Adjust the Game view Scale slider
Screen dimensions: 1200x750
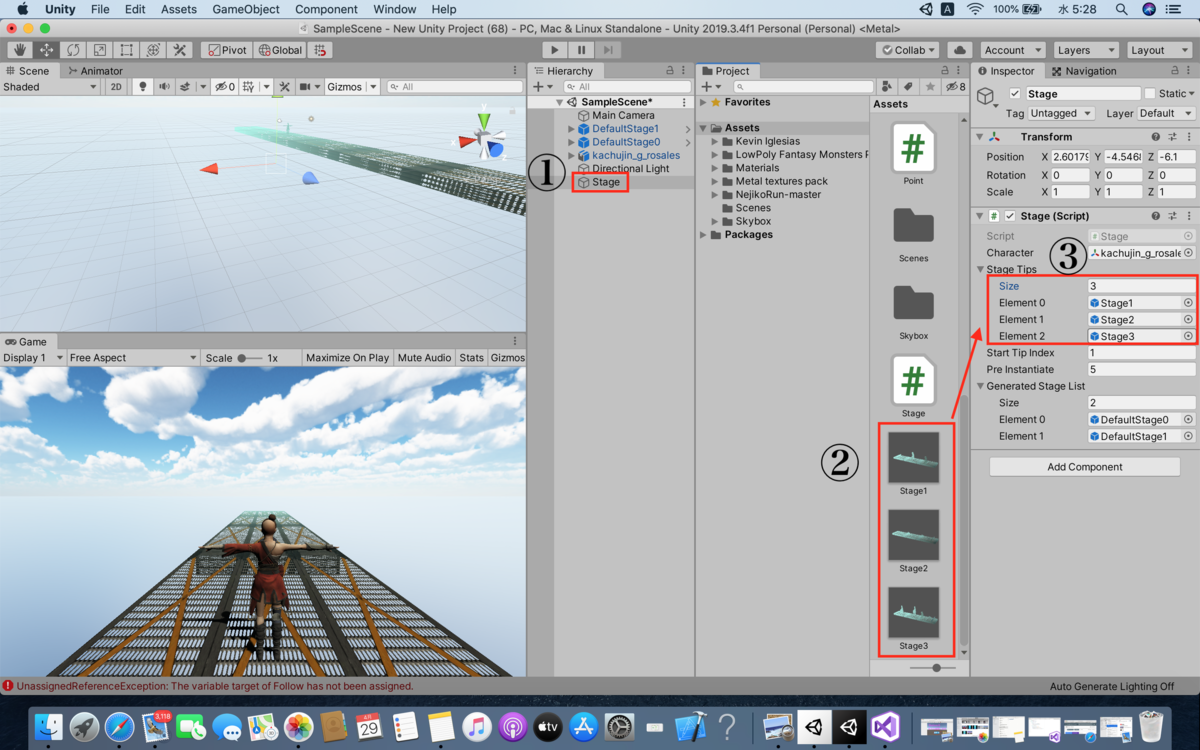point(249,358)
